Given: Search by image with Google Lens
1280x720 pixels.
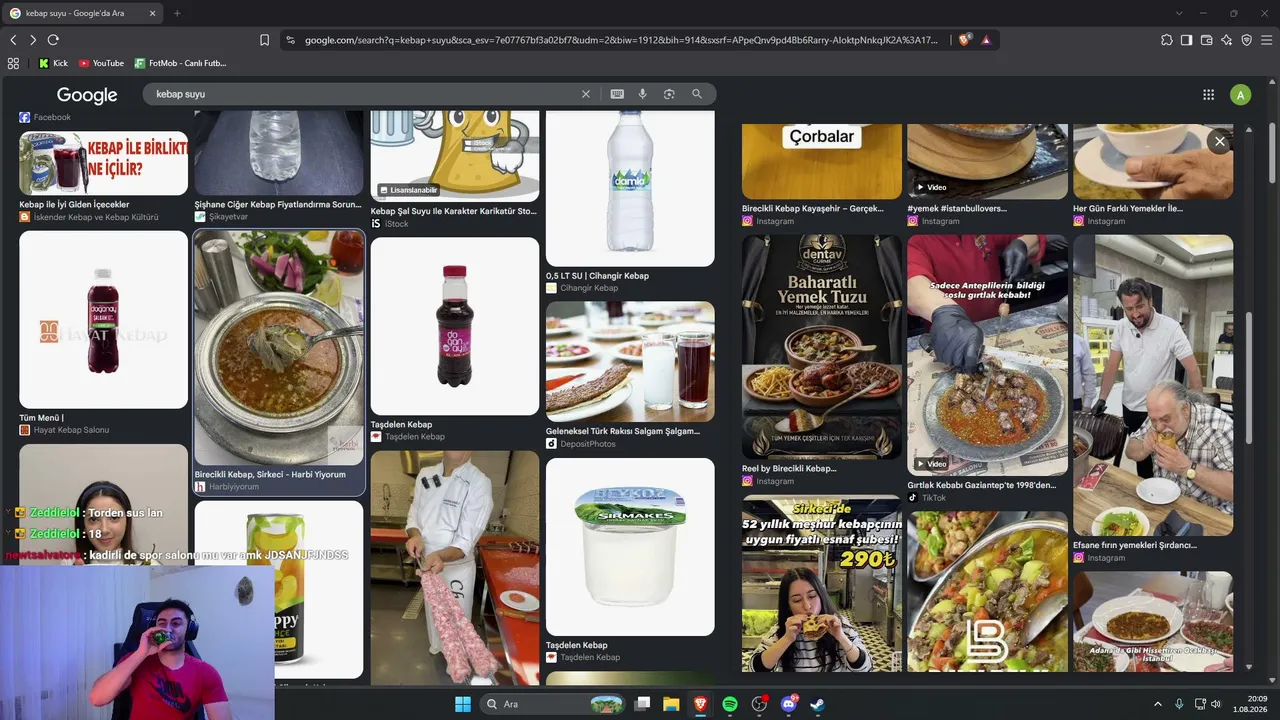Looking at the screenshot, I should 669,94.
